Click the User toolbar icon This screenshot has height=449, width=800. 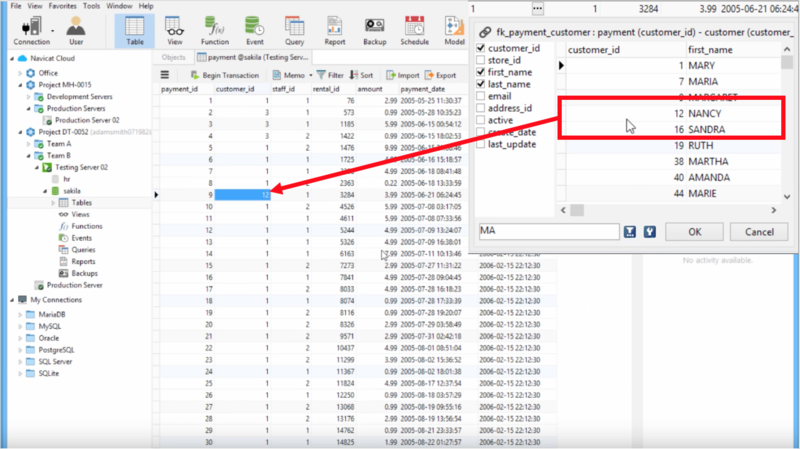pos(76,31)
